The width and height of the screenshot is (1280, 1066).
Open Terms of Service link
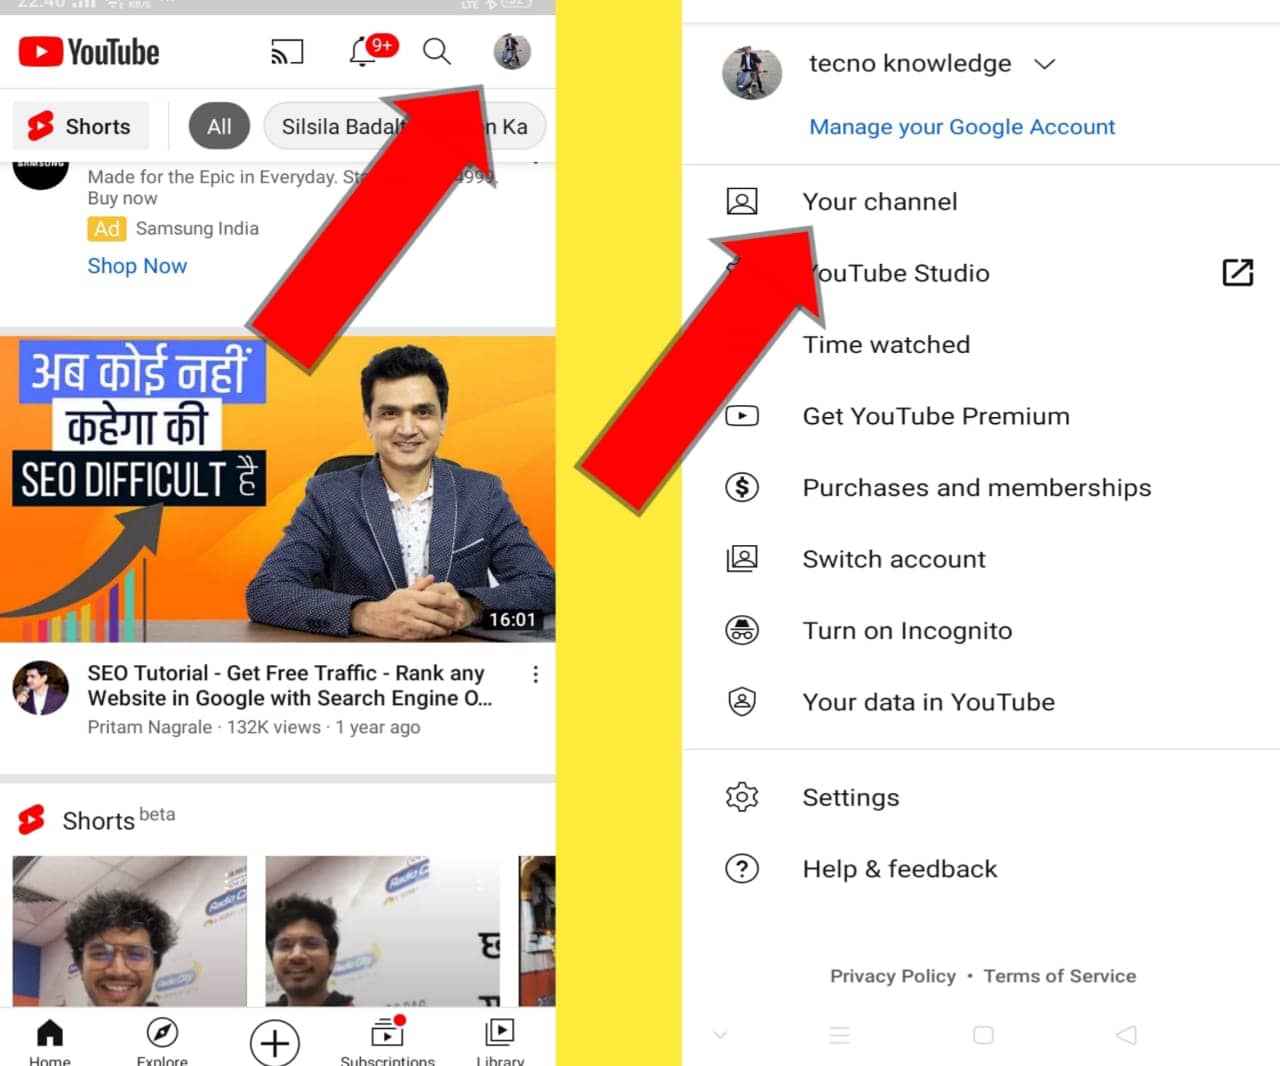click(1060, 976)
